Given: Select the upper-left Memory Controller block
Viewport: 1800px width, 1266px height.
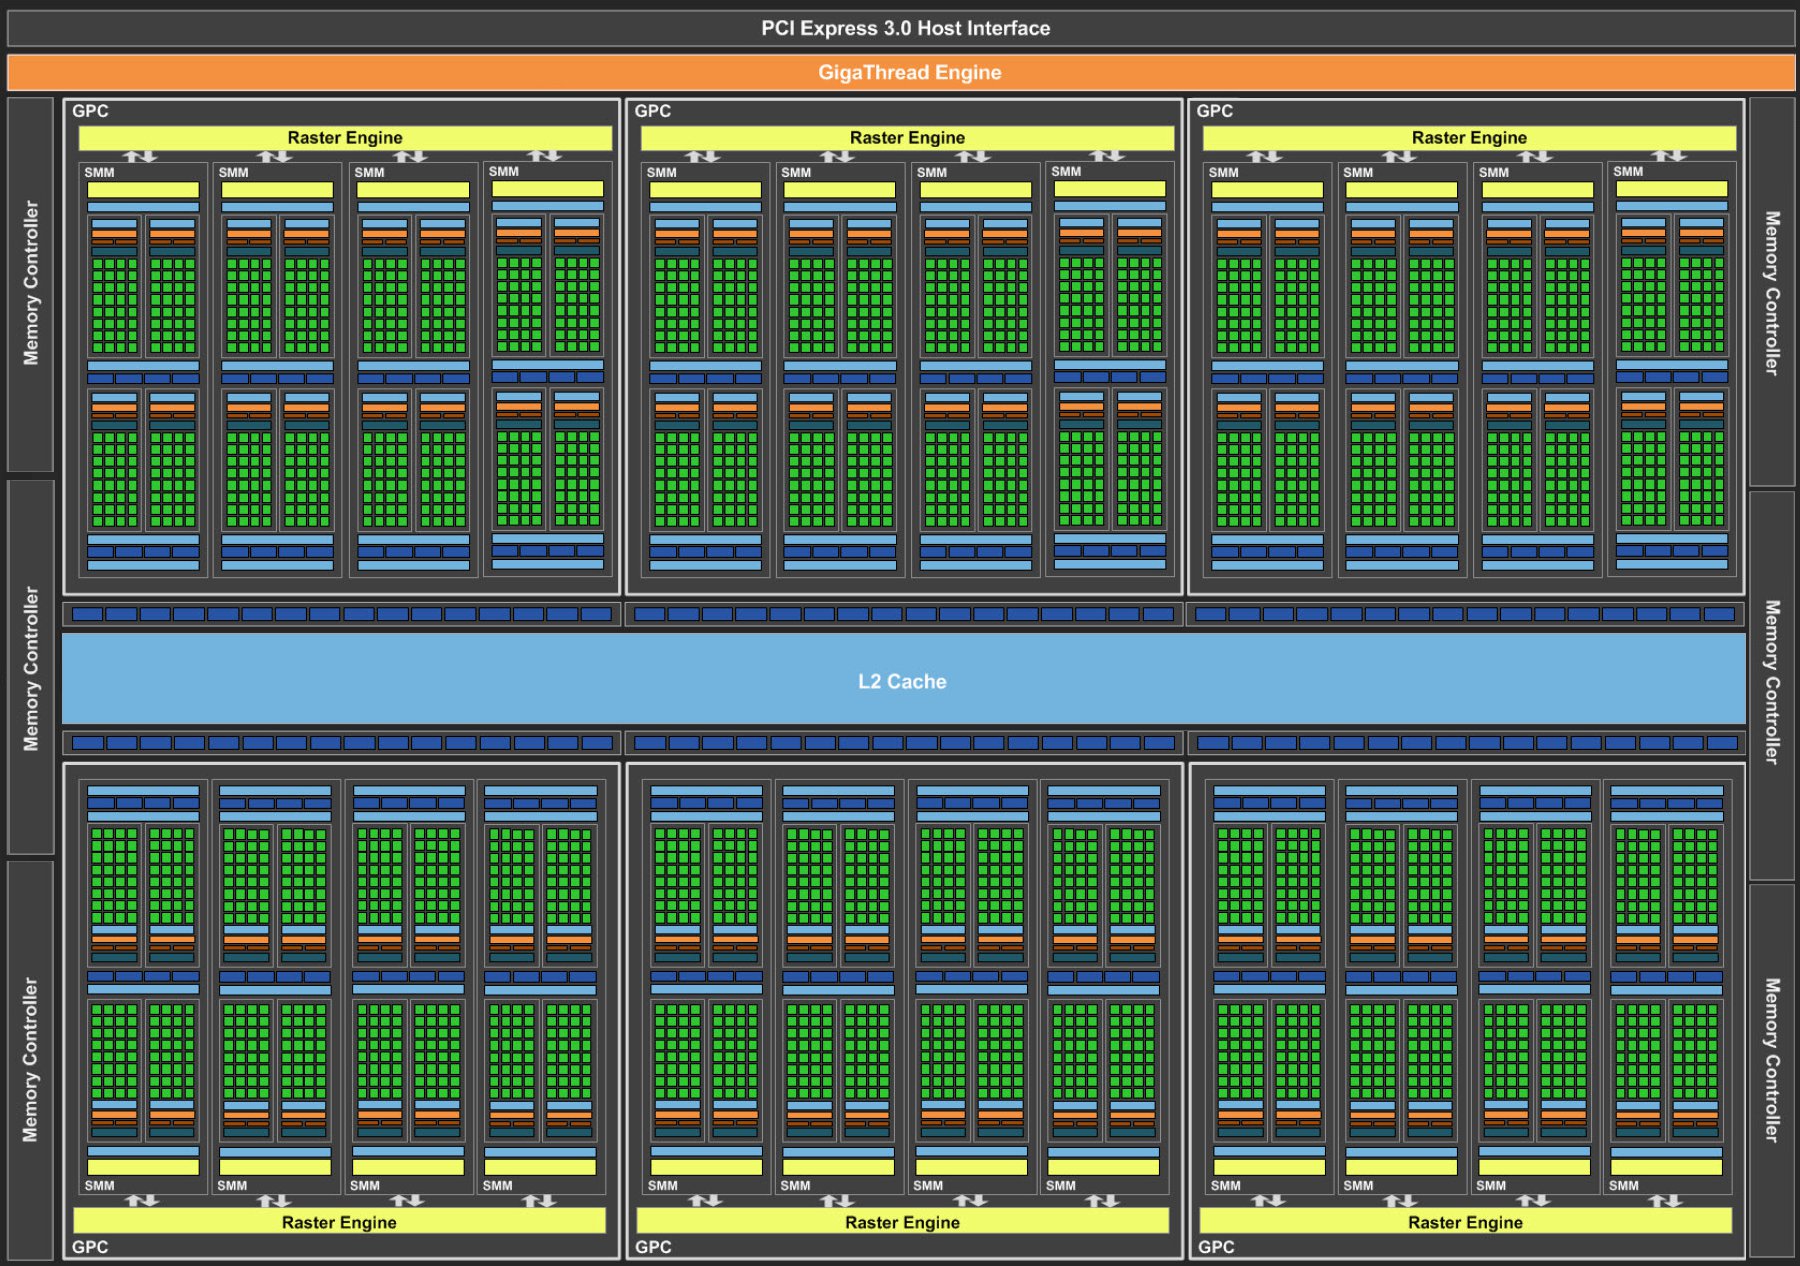Looking at the screenshot, I should point(30,284).
